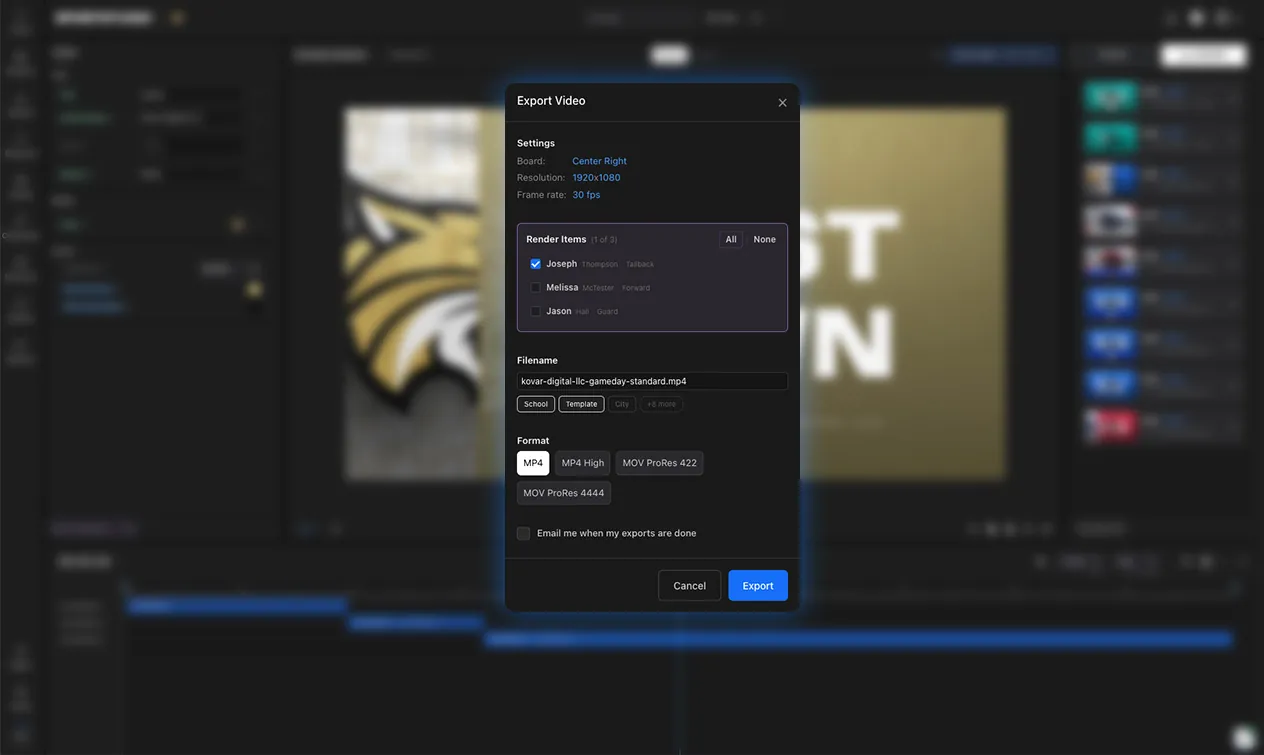The width and height of the screenshot is (1264, 755).
Task: Choose the MOV ProRes 422 format
Action: coord(660,463)
